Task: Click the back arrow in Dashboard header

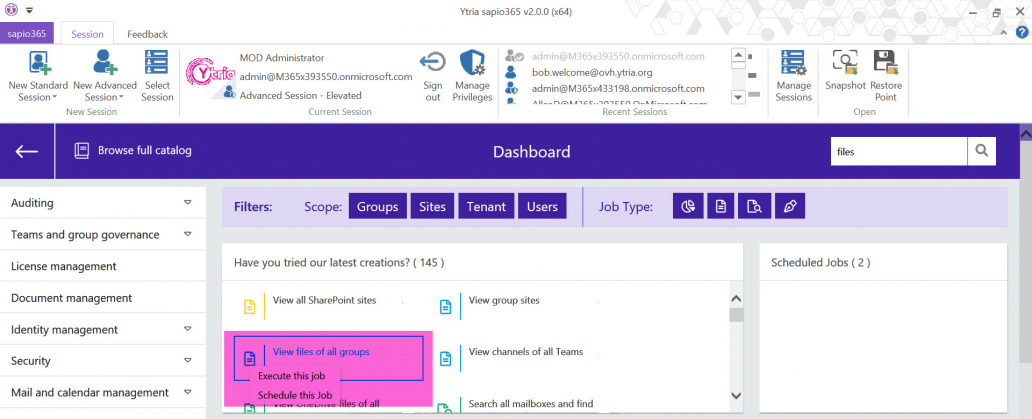Action: click(x=27, y=151)
